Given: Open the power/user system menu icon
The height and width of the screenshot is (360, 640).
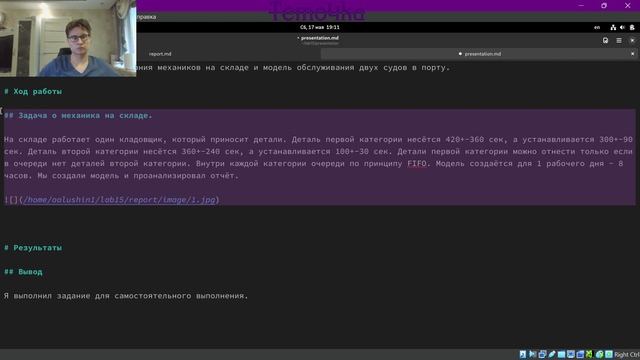Looking at the screenshot, I should 632,27.
